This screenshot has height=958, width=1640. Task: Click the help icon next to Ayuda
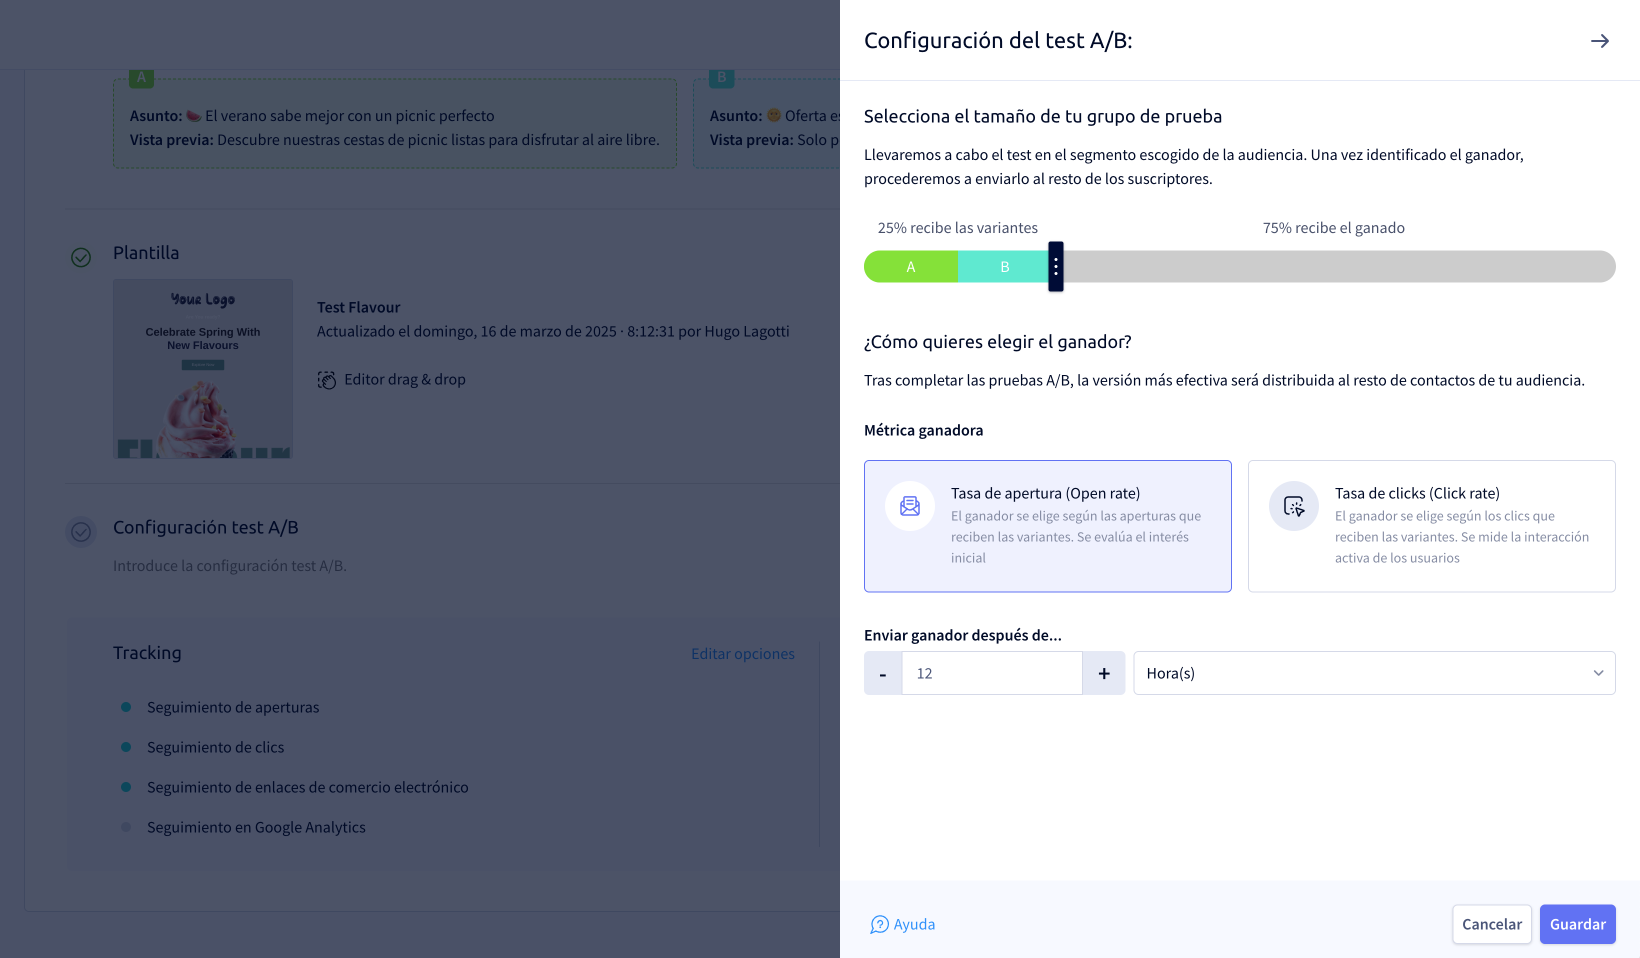pyautogui.click(x=878, y=924)
